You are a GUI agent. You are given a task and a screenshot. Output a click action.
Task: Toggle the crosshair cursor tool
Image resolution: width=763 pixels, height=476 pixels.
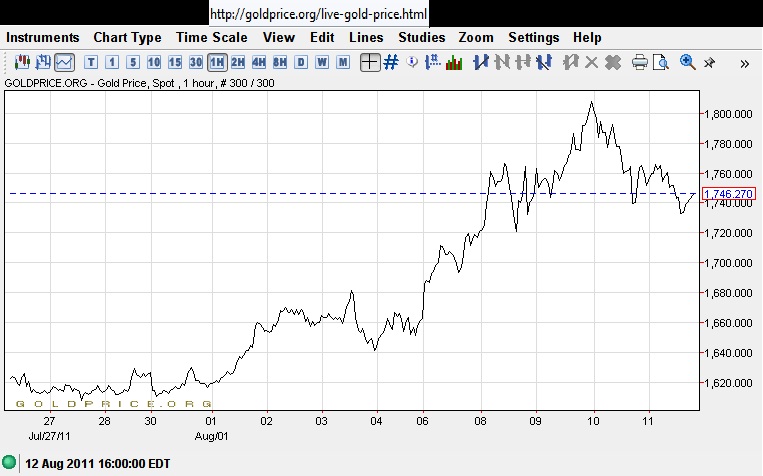point(369,62)
